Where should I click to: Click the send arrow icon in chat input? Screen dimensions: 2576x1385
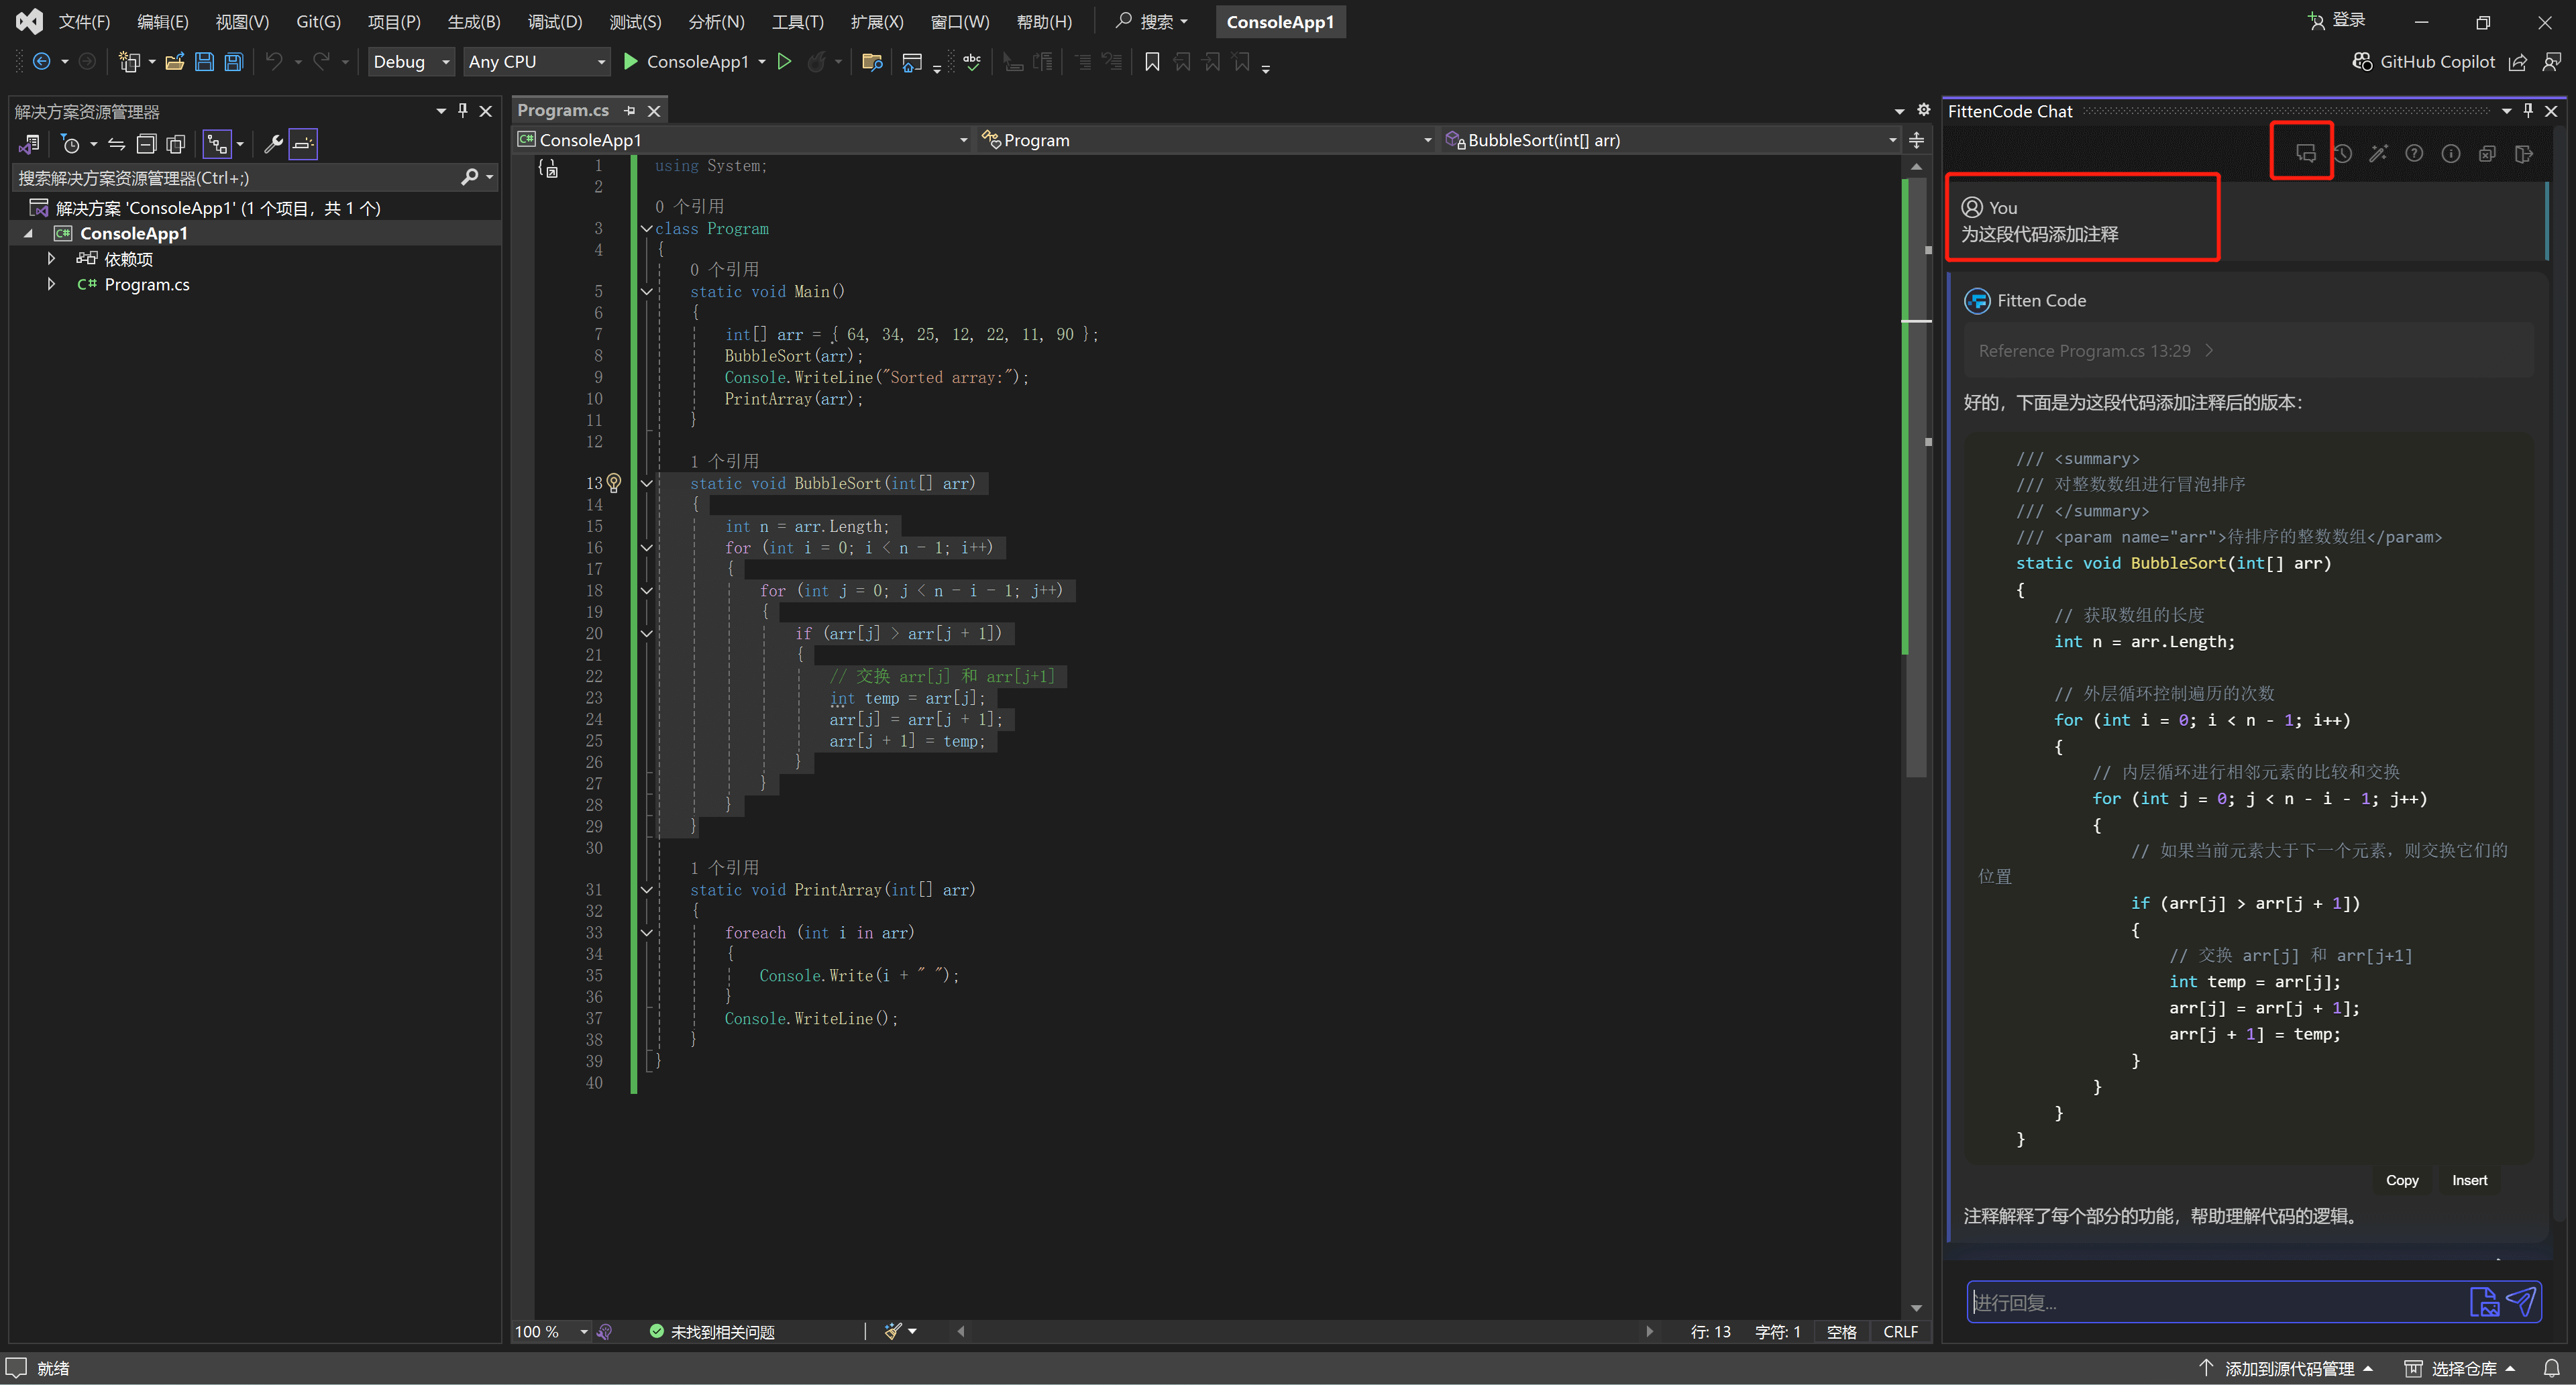pyautogui.click(x=2522, y=1301)
